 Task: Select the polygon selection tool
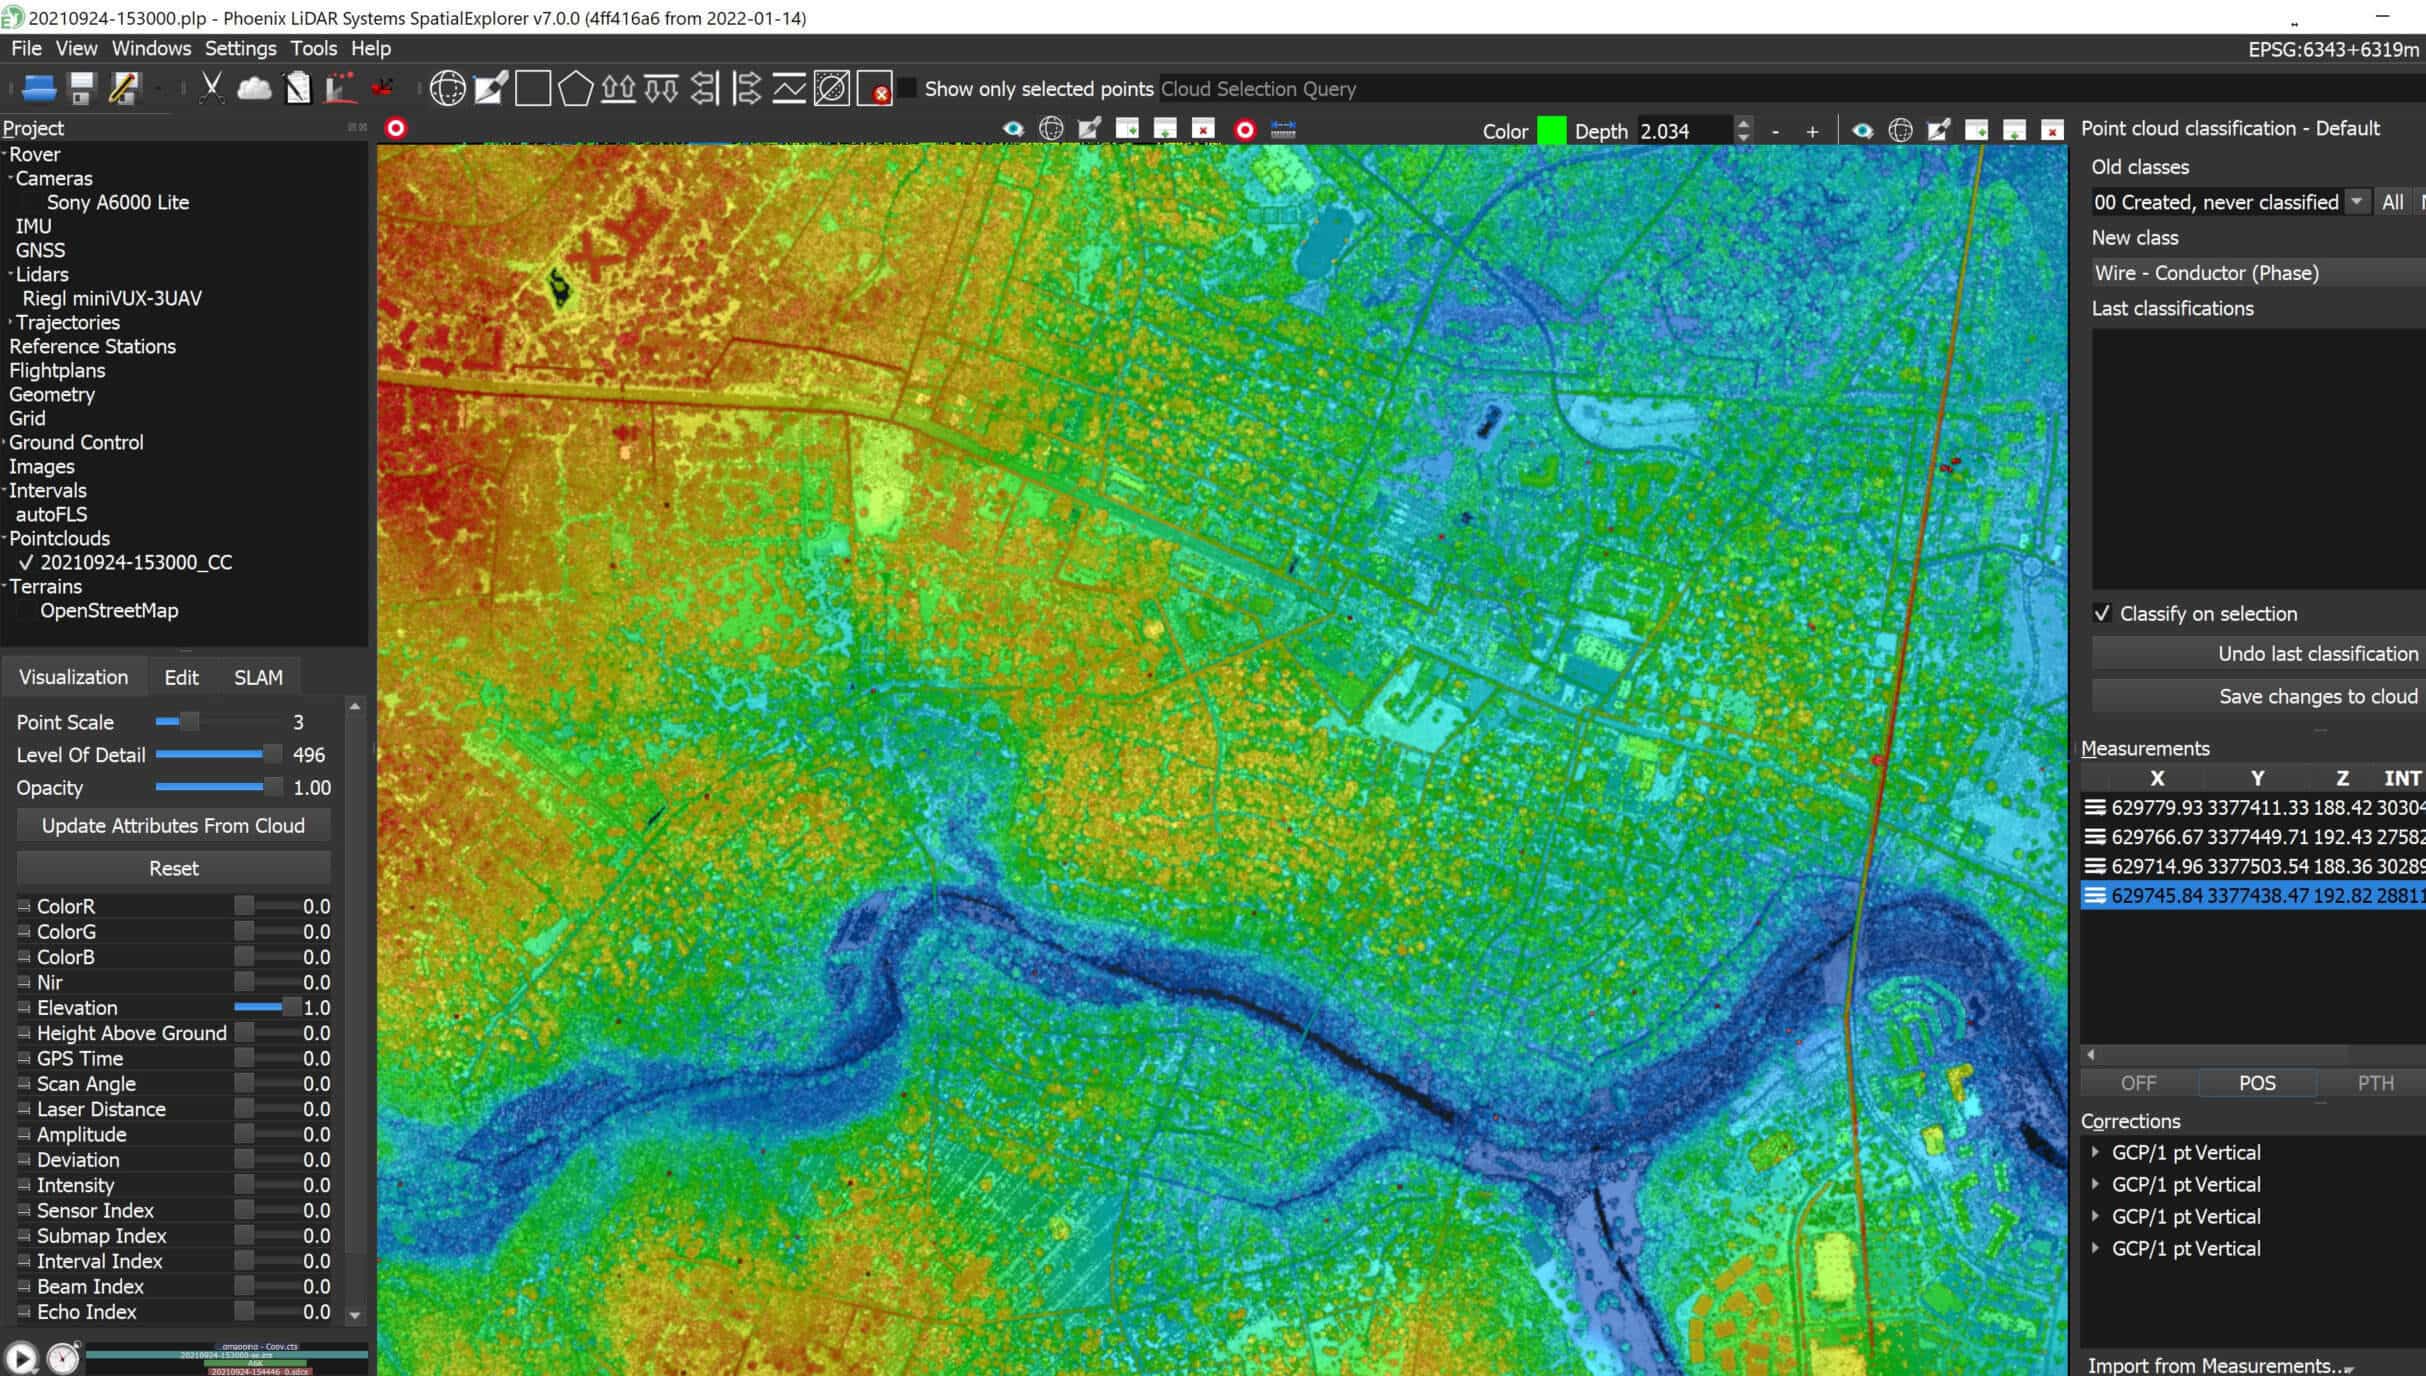pyautogui.click(x=575, y=89)
